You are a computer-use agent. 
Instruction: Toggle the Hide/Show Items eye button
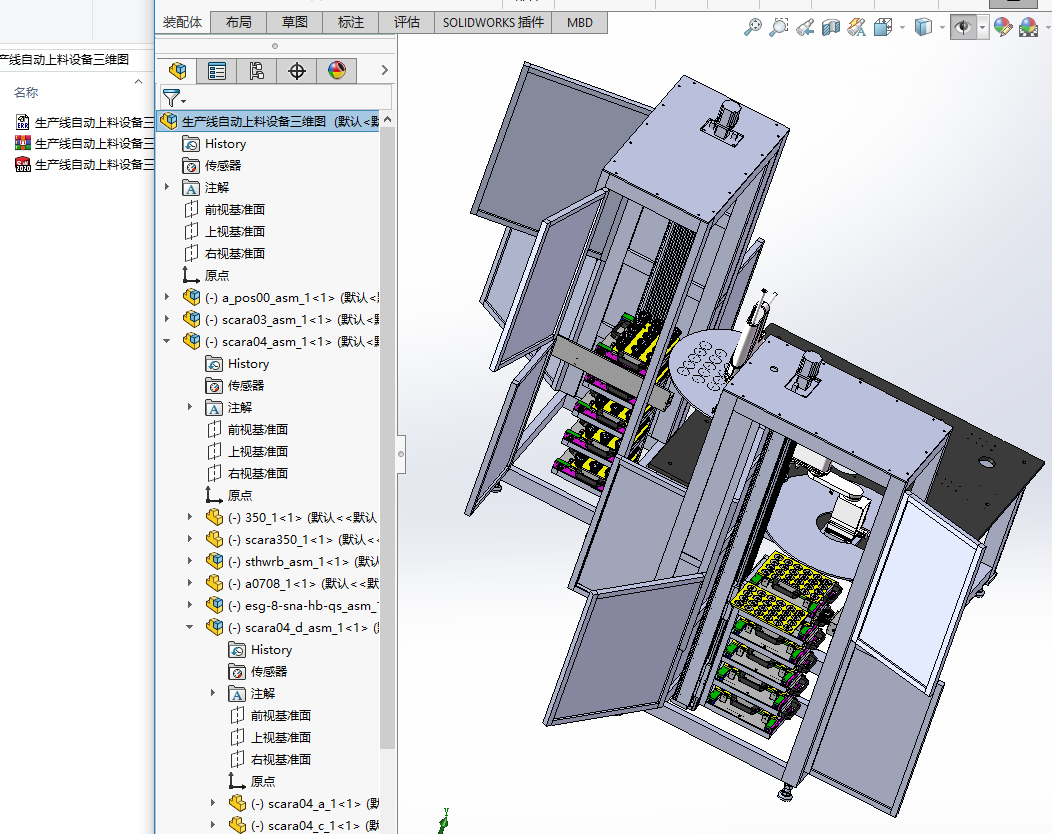pyautogui.click(x=963, y=28)
